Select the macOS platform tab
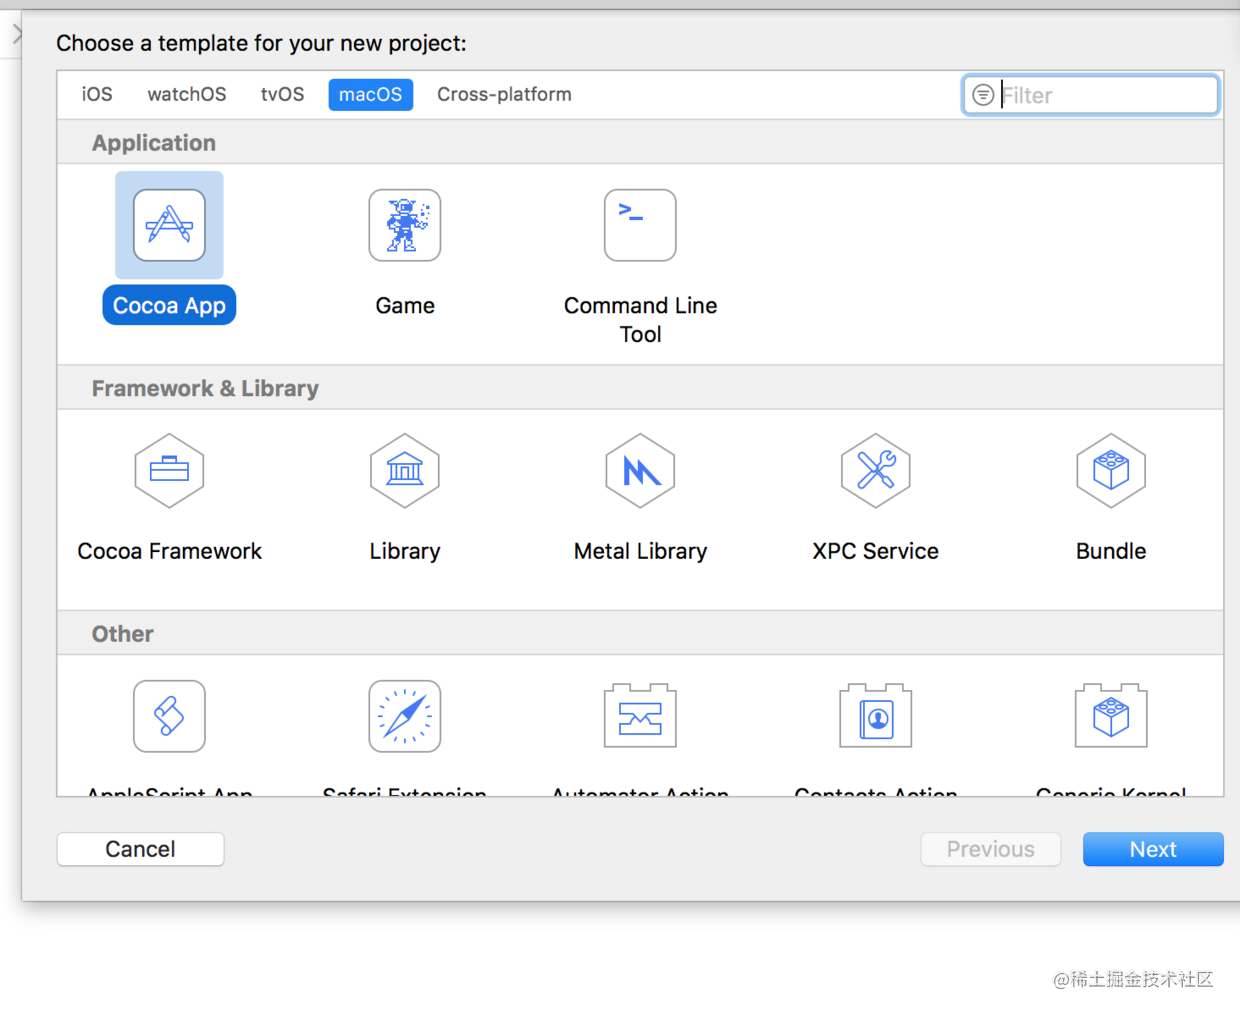Image resolution: width=1240 pixels, height=1016 pixels. (370, 94)
